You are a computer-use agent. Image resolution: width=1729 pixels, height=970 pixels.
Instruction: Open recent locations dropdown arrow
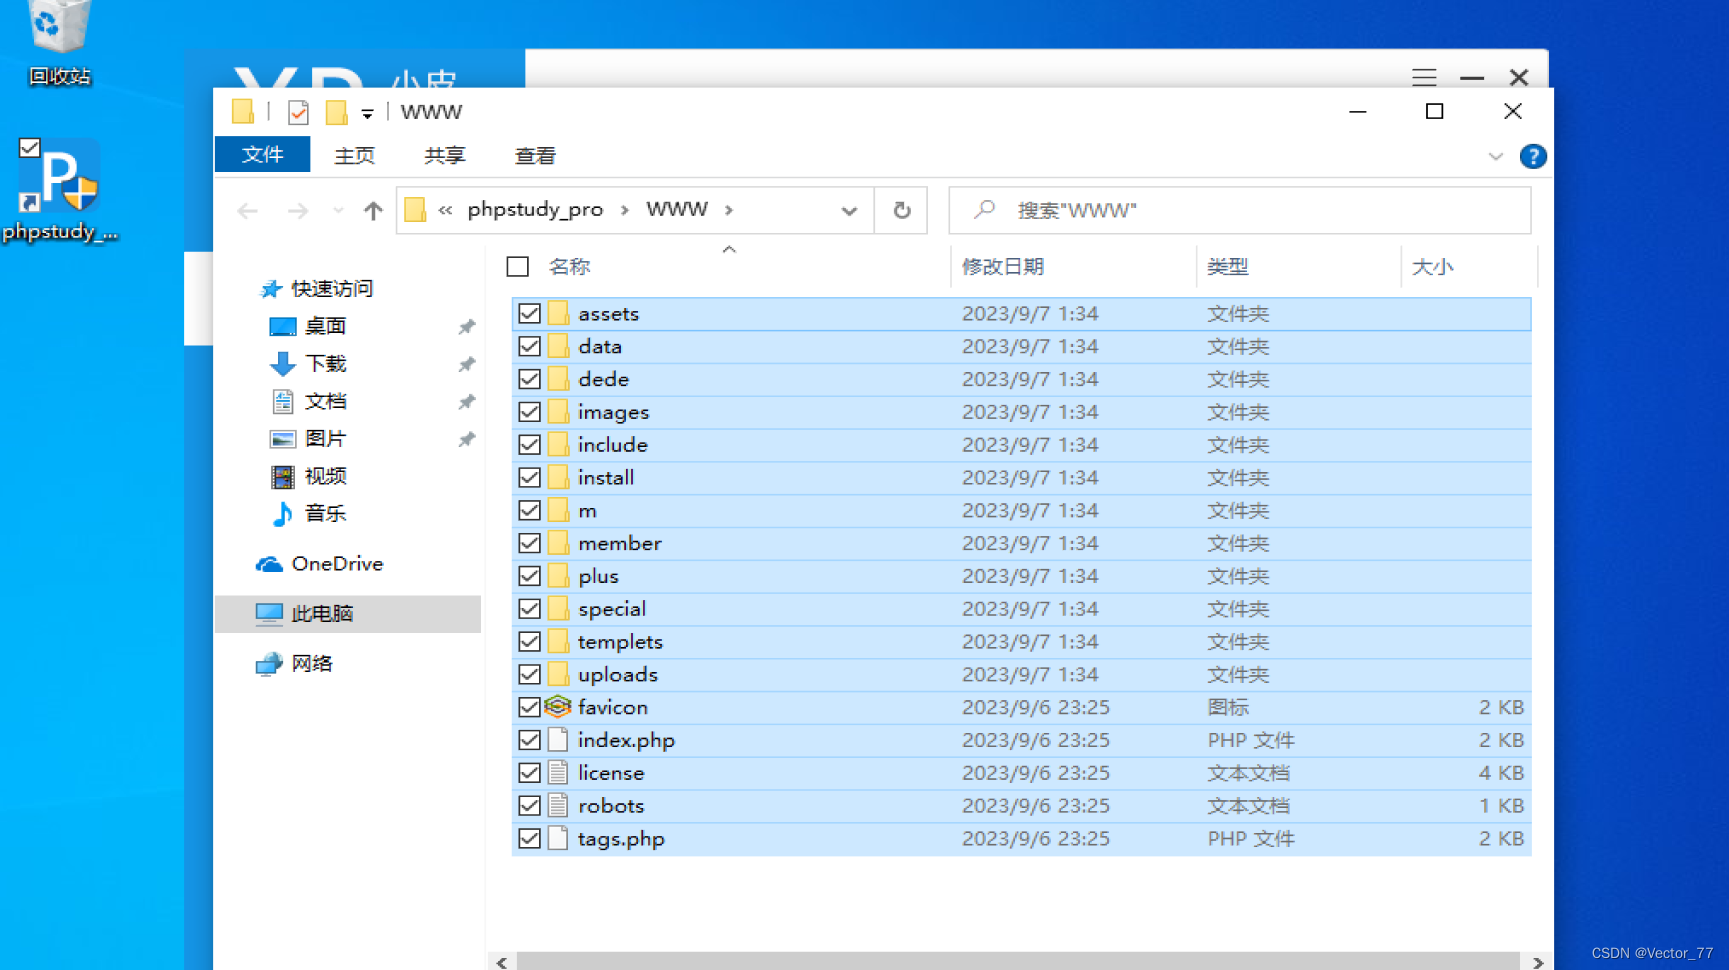click(338, 211)
